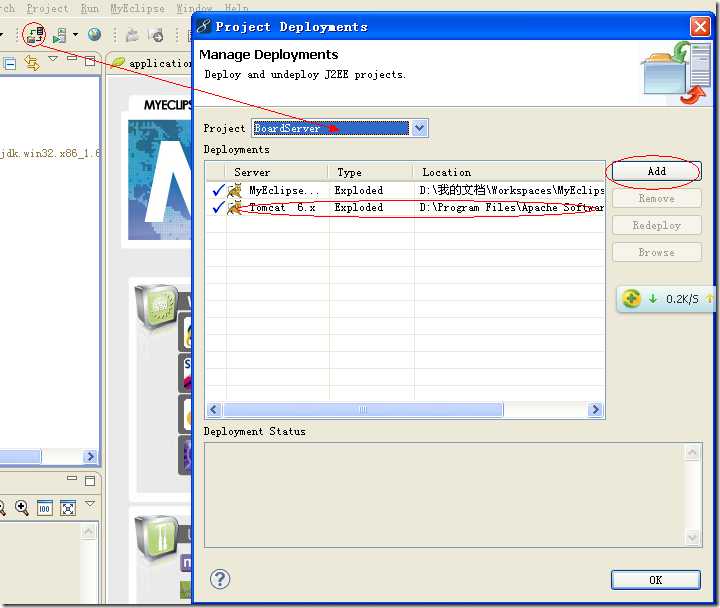The width and height of the screenshot is (720, 608).
Task: Click the checkmark on MyEclipse row
Action: click(218, 190)
